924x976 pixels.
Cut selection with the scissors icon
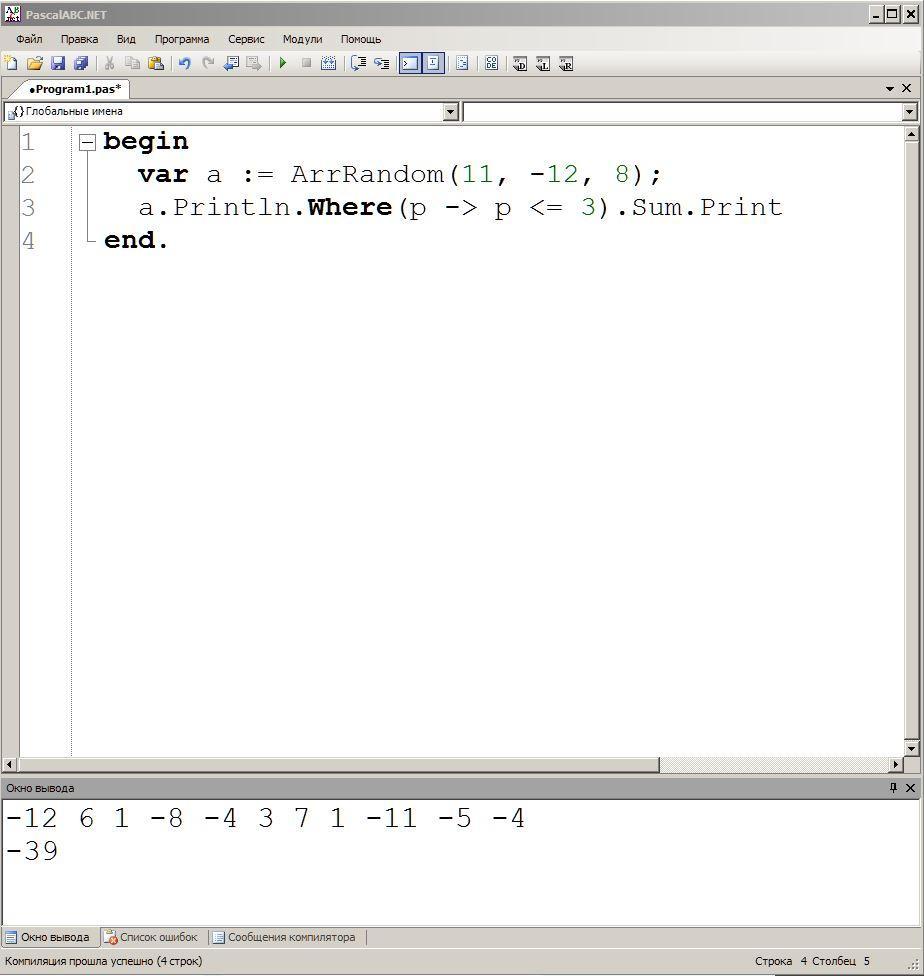[x=110, y=63]
